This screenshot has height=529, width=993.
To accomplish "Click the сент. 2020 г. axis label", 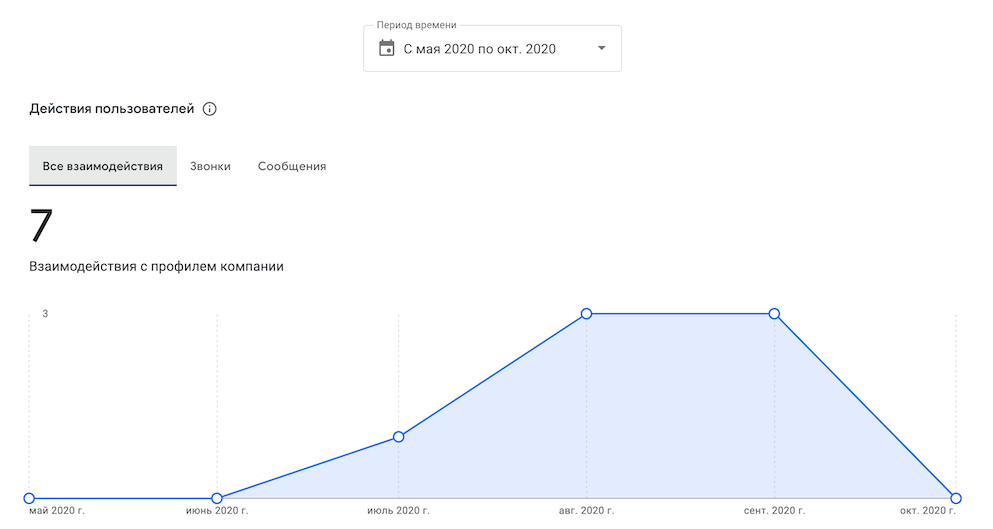I will [774, 511].
